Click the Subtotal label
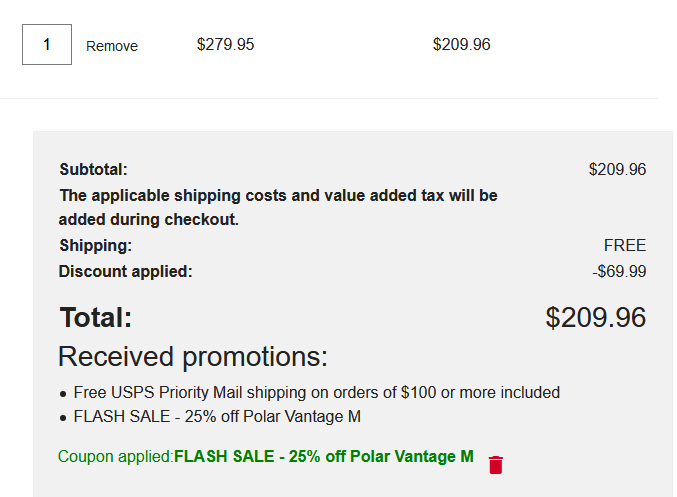677x497 pixels. [93, 169]
